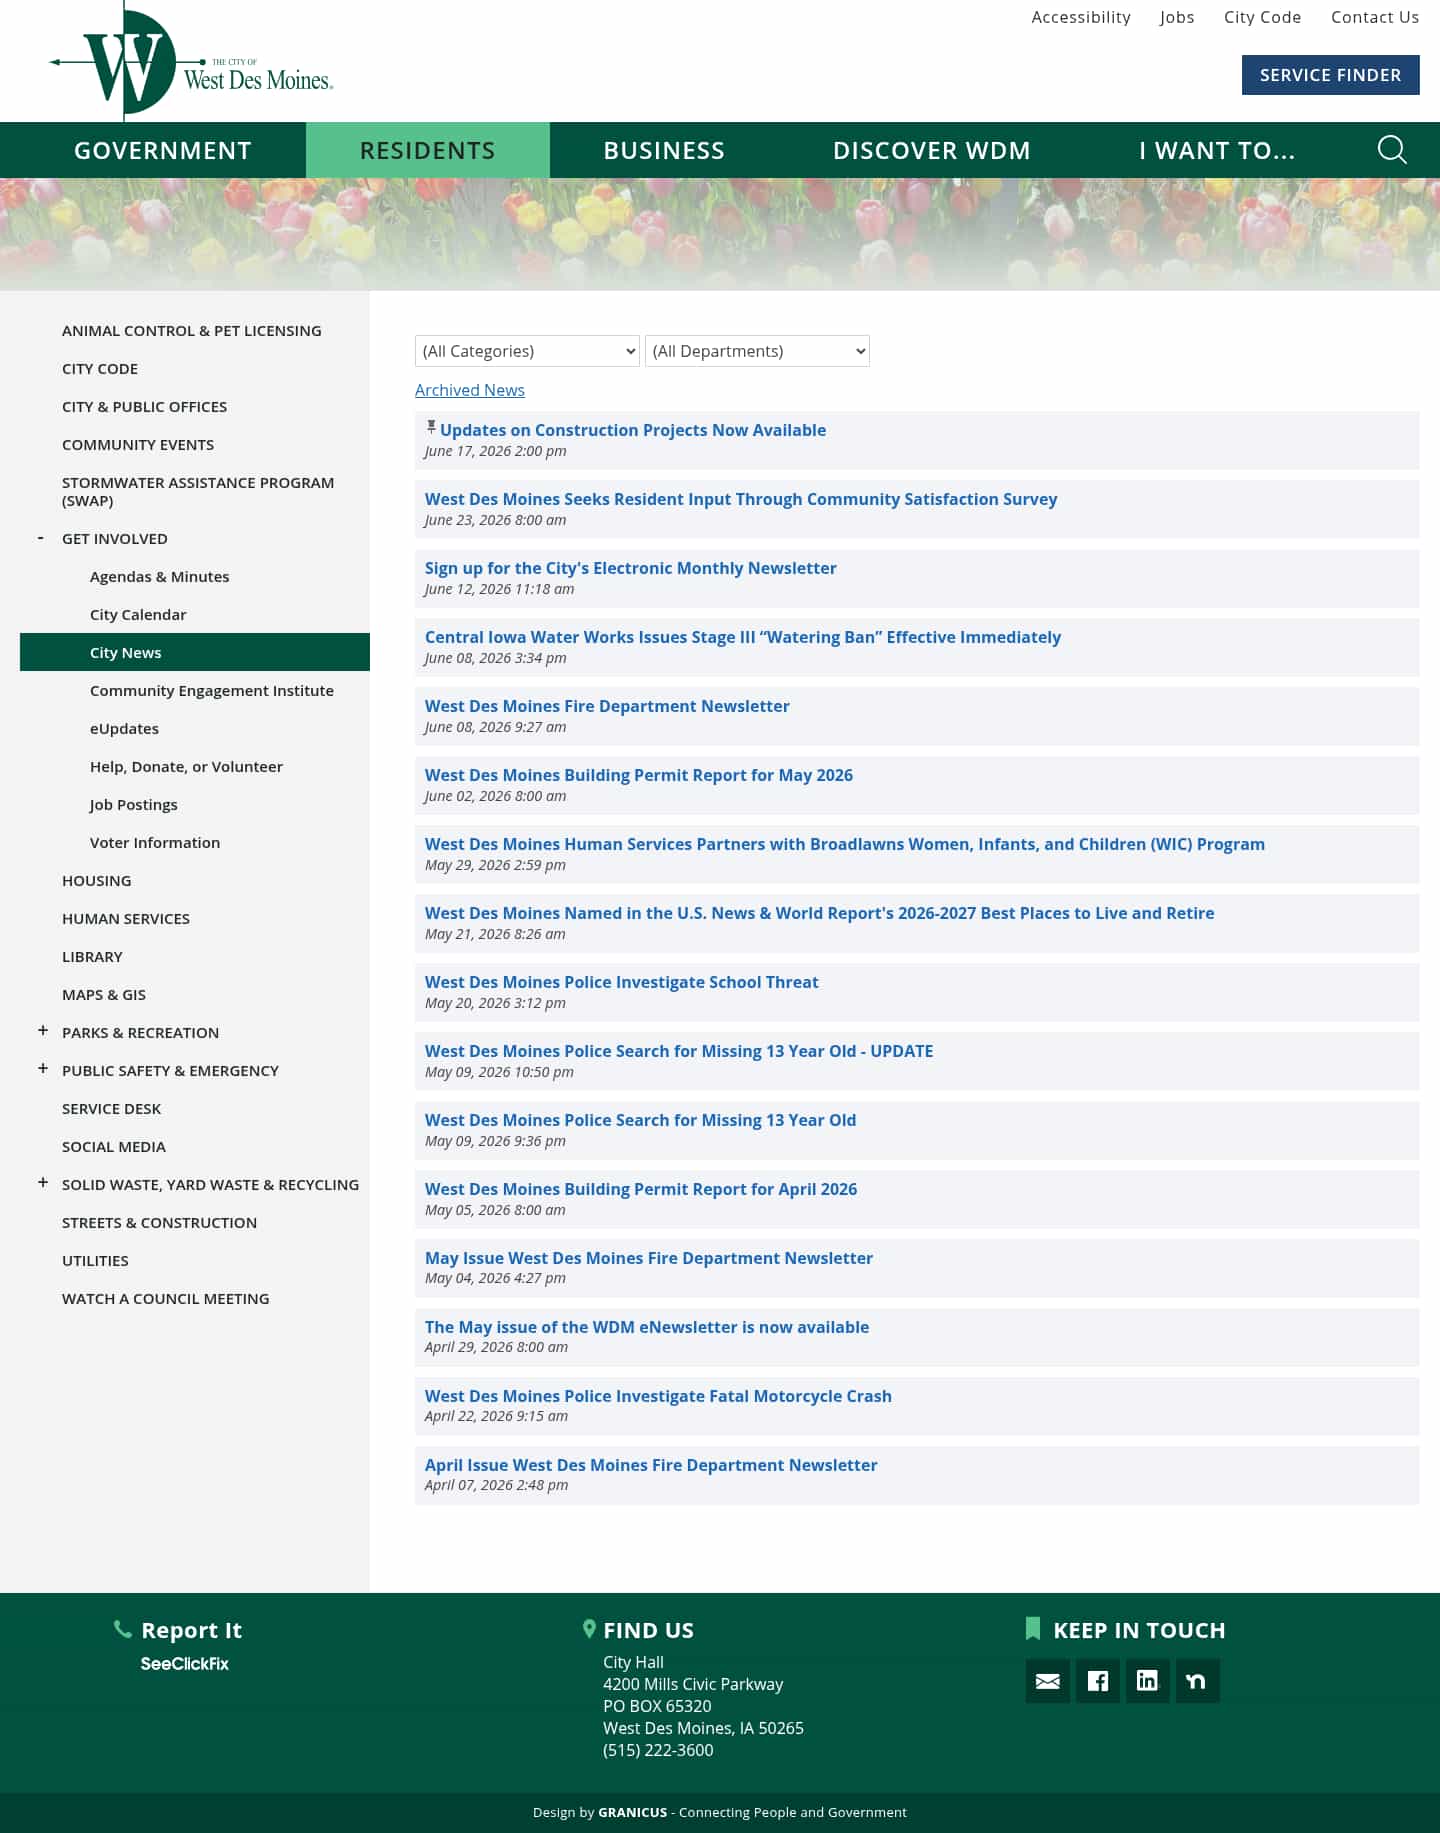Open eUpdates in sidebar
Image resolution: width=1440 pixels, height=1833 pixels.
click(x=124, y=729)
